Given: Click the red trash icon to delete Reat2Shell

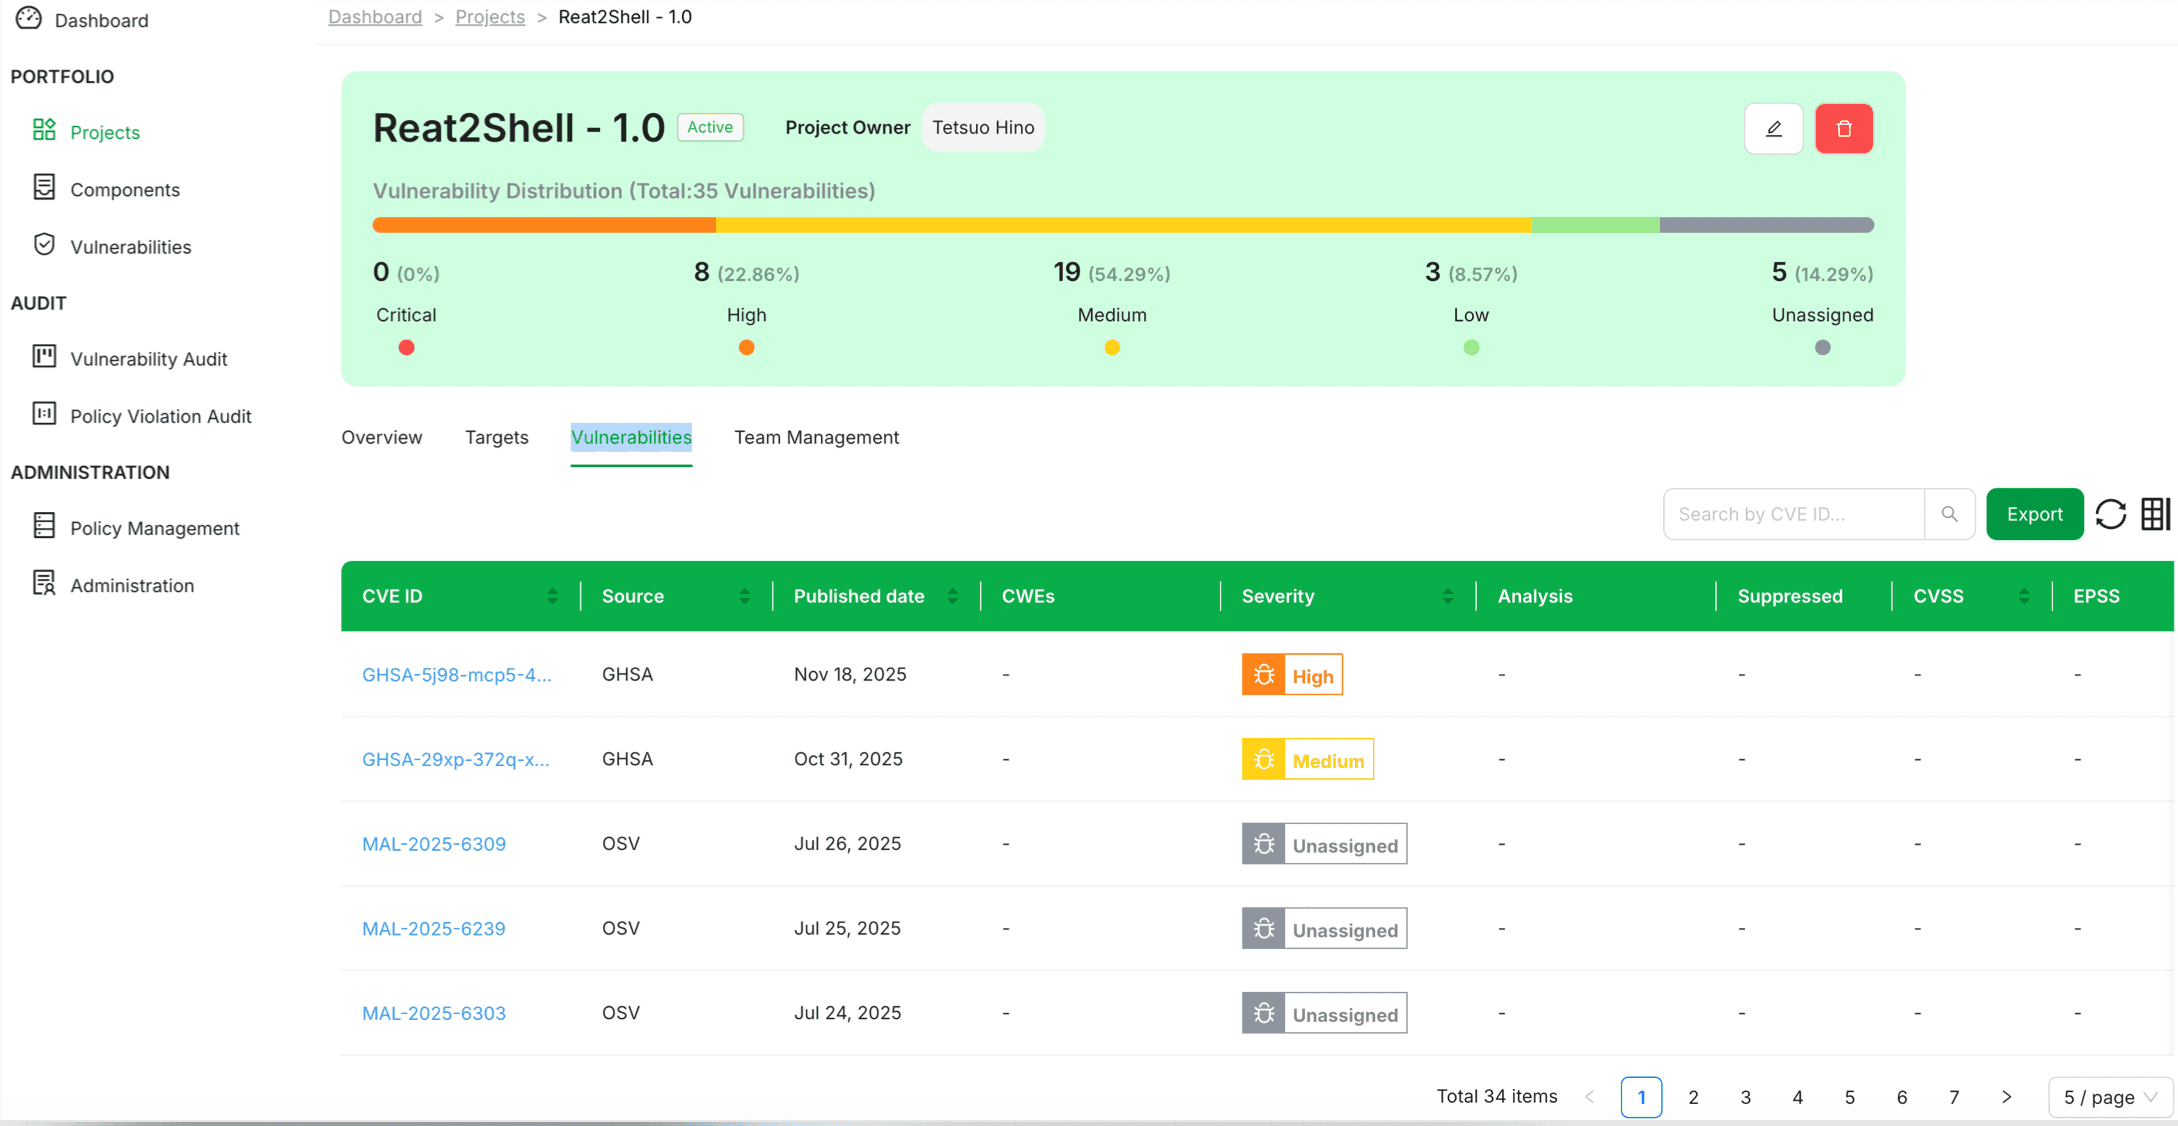Looking at the screenshot, I should coord(1844,128).
